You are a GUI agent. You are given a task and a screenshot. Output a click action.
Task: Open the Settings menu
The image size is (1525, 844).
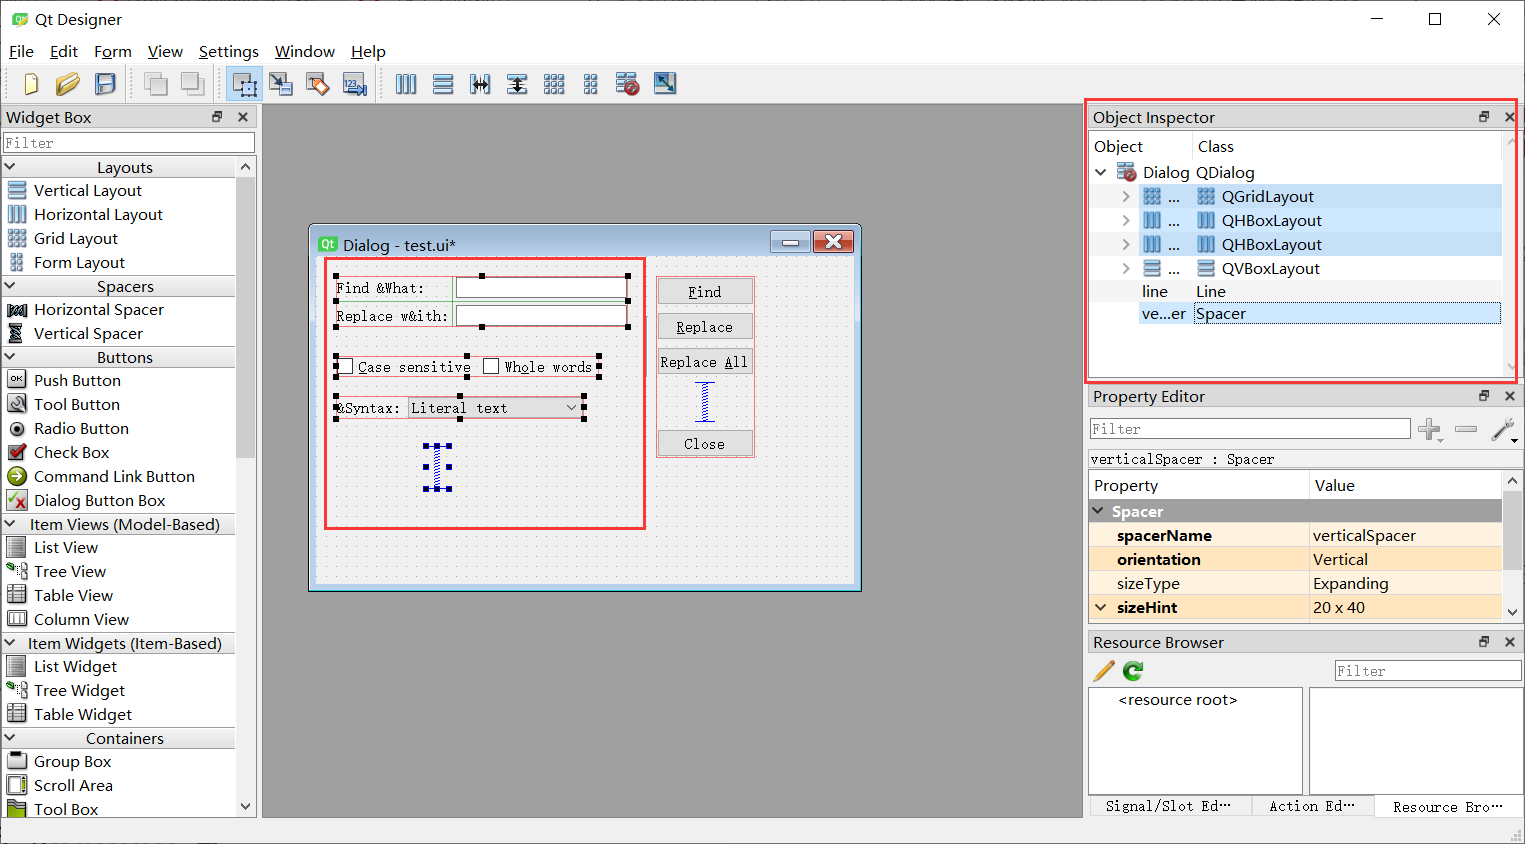pyautogui.click(x=229, y=51)
